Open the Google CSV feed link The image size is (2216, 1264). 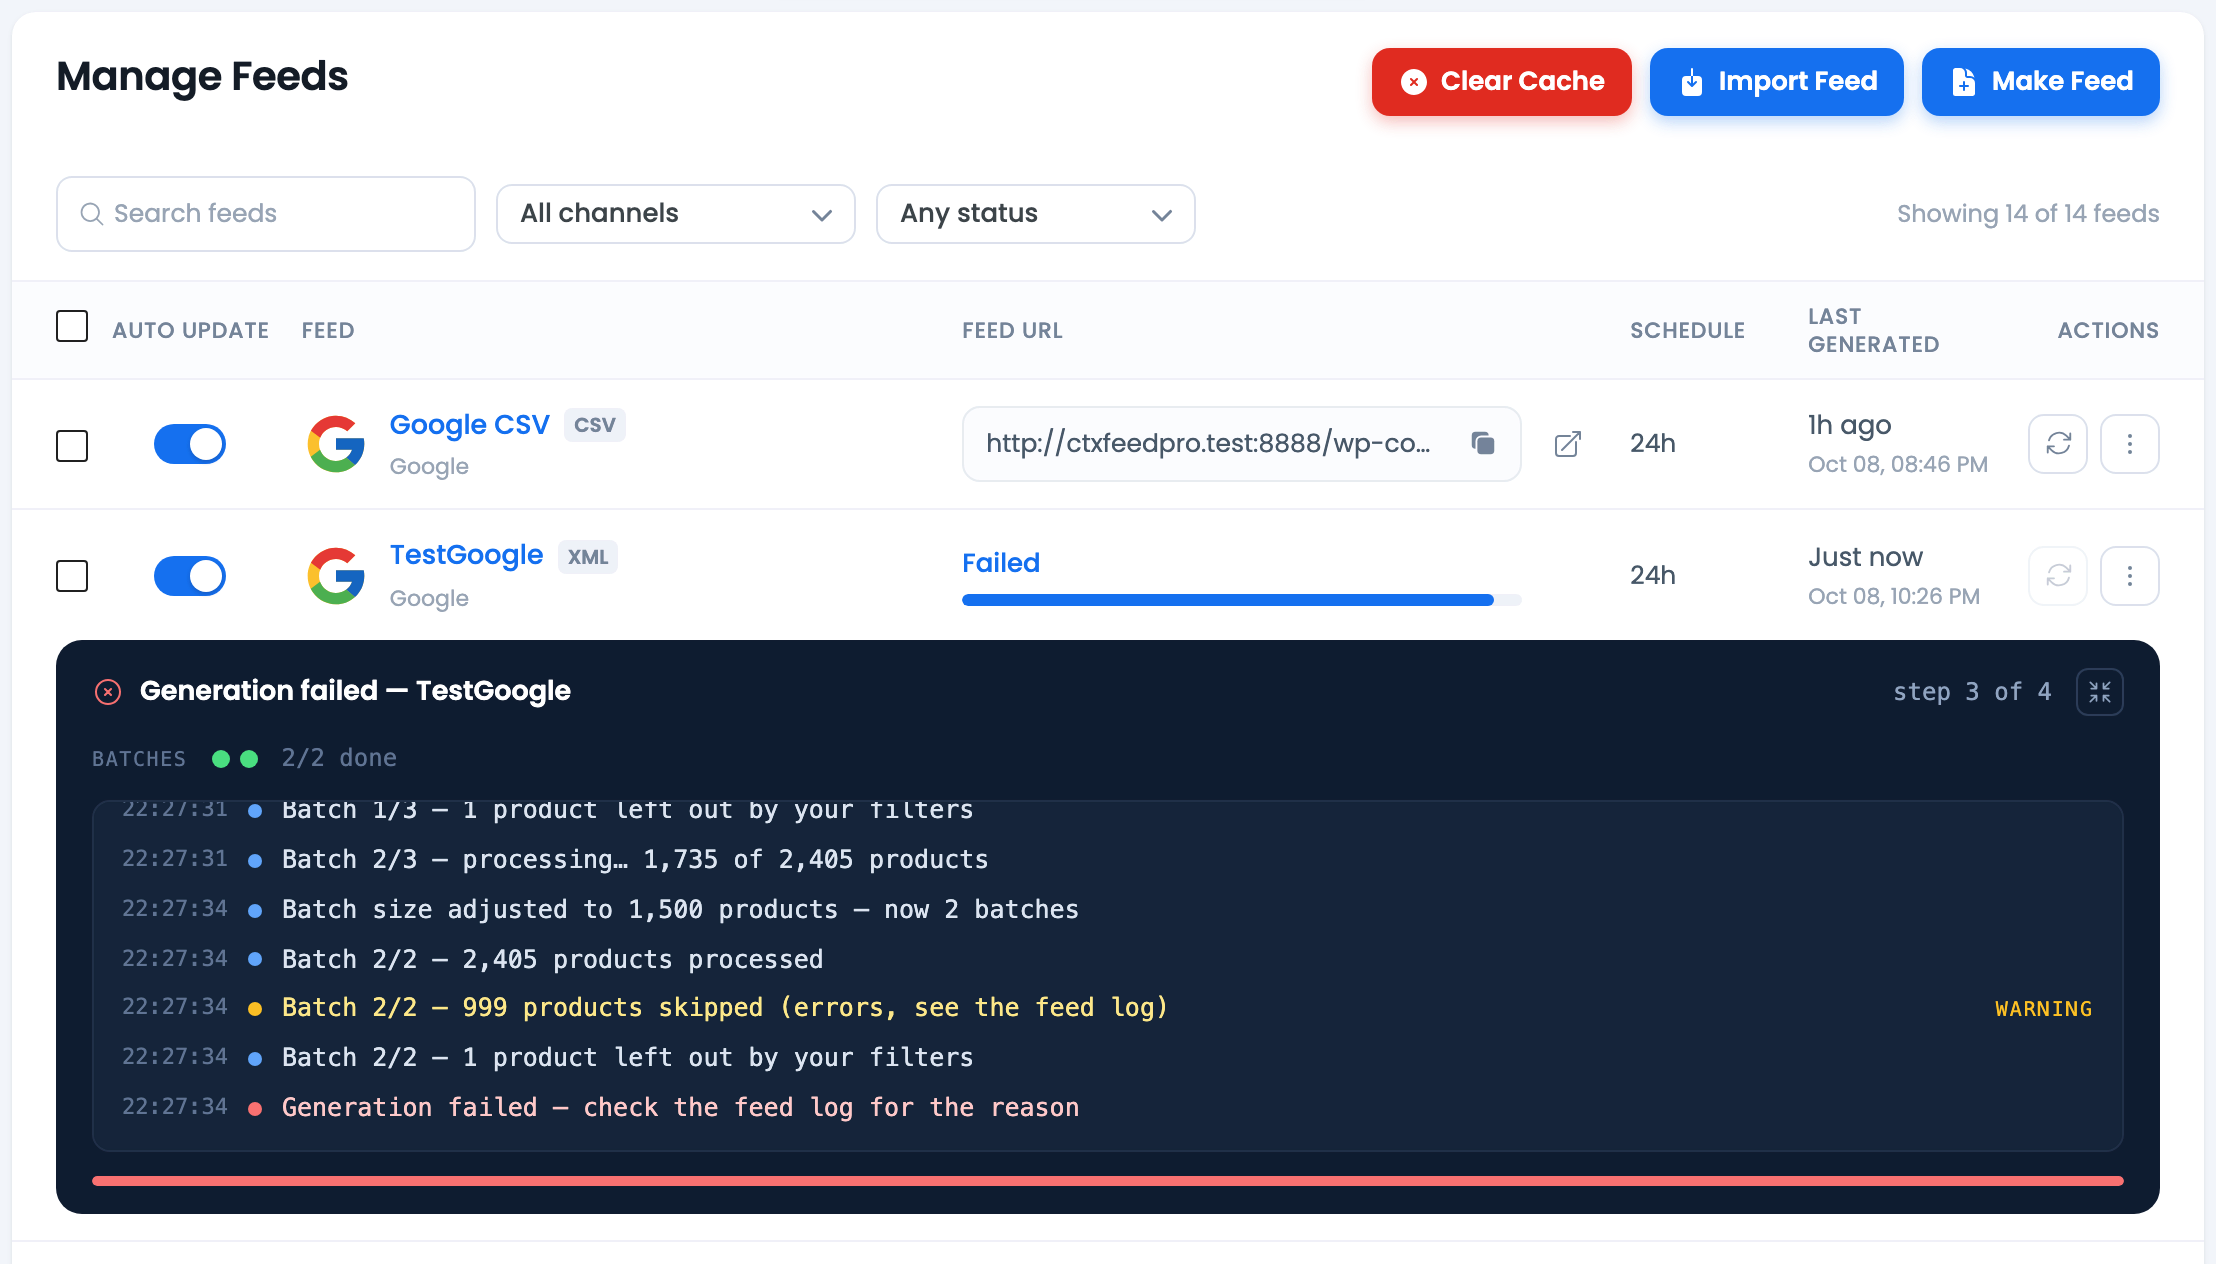[x=469, y=425]
